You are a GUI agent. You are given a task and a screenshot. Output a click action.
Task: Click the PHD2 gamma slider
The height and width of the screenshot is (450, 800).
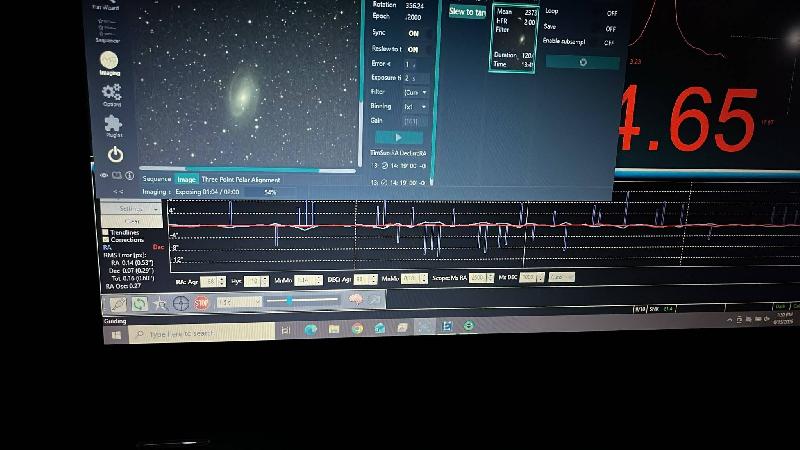click(302, 301)
